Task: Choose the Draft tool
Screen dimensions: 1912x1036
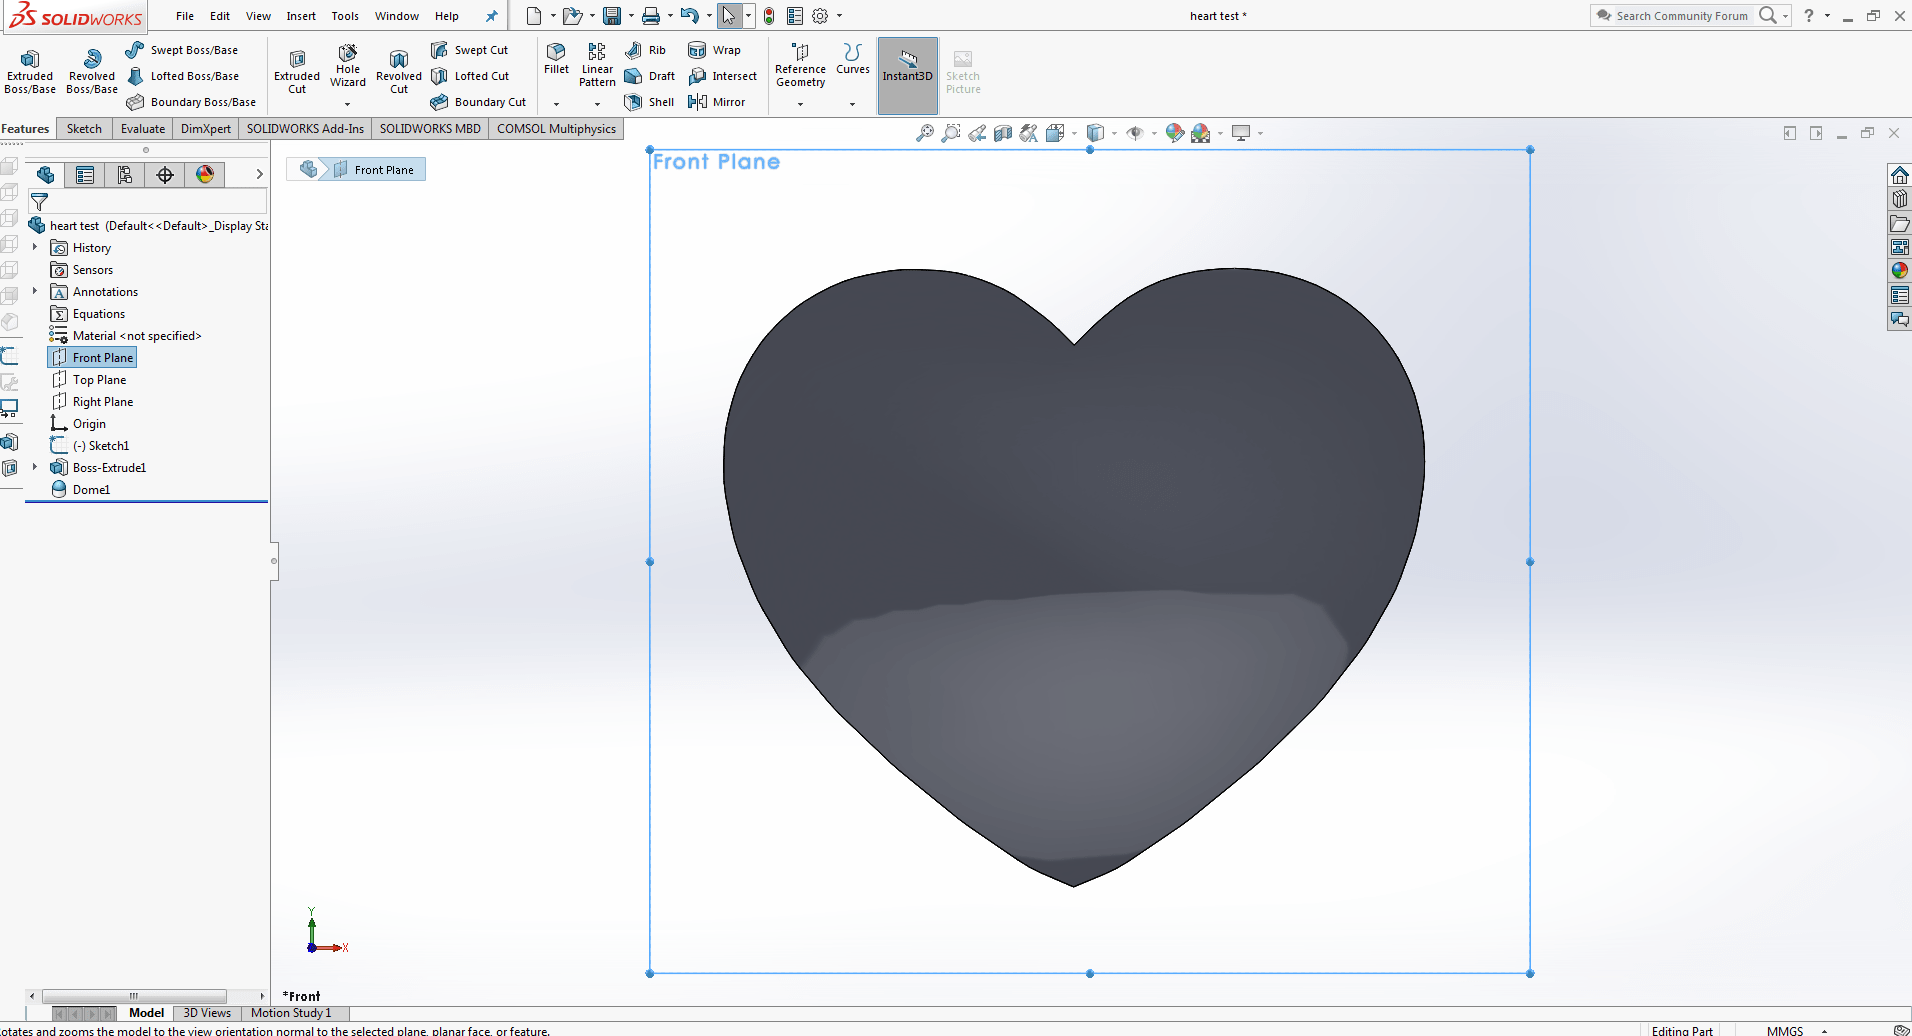Action: 649,76
